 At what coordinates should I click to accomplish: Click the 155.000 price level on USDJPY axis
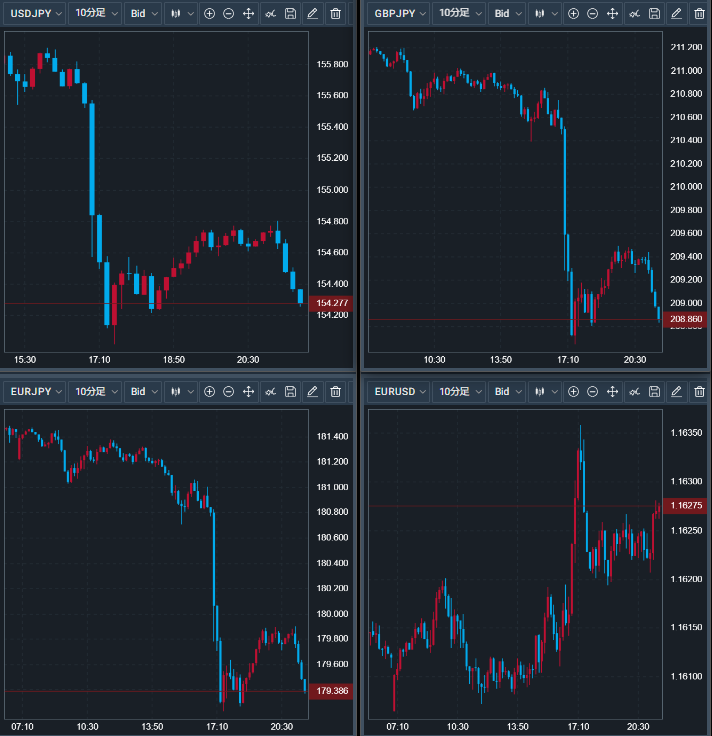pos(332,190)
